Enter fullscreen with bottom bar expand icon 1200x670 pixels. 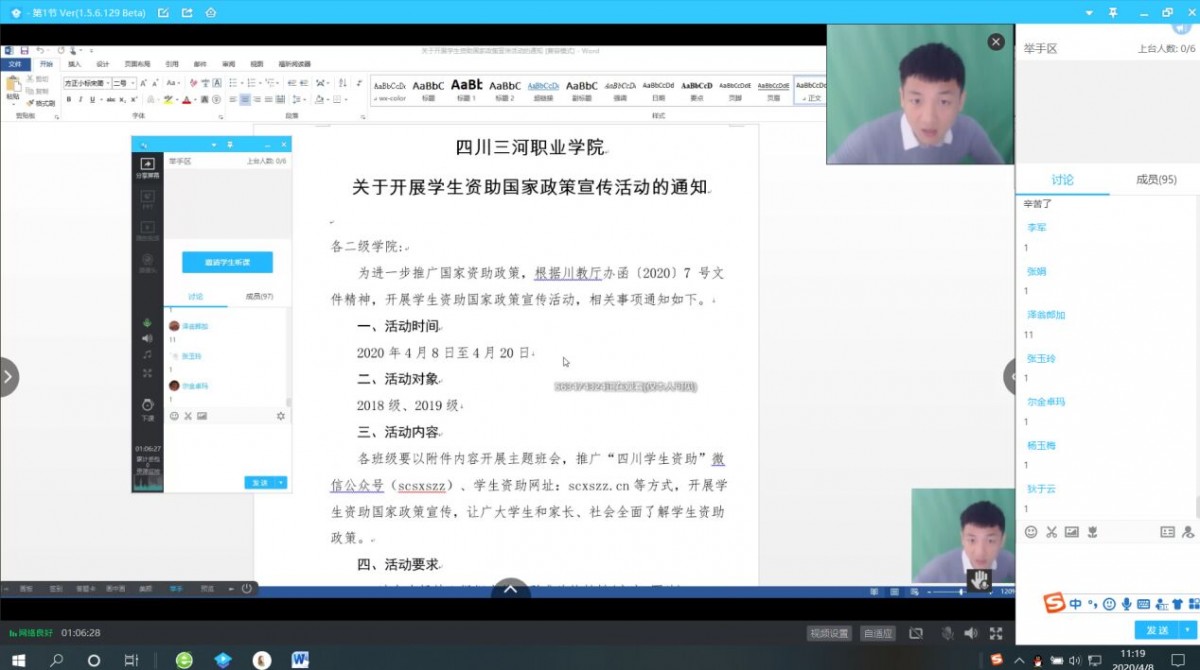[995, 633]
